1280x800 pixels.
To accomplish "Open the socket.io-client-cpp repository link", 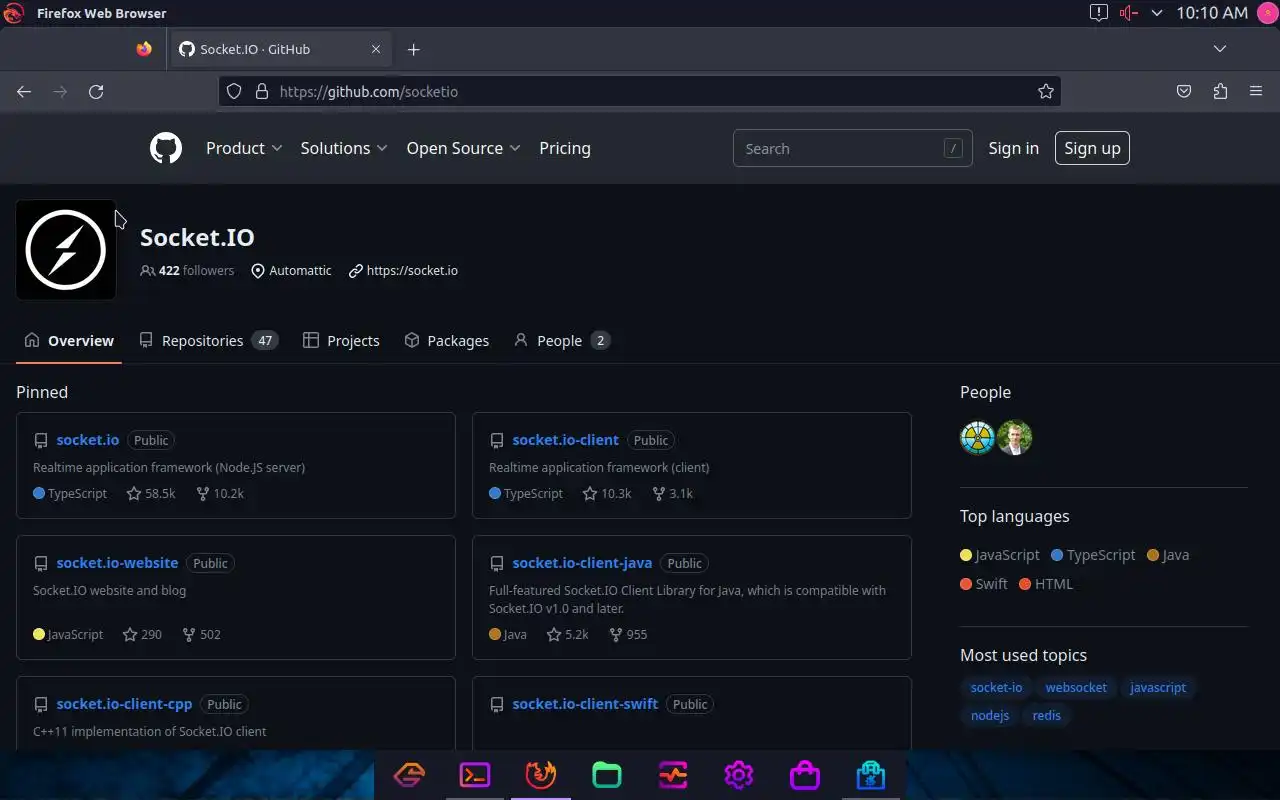I will point(124,703).
